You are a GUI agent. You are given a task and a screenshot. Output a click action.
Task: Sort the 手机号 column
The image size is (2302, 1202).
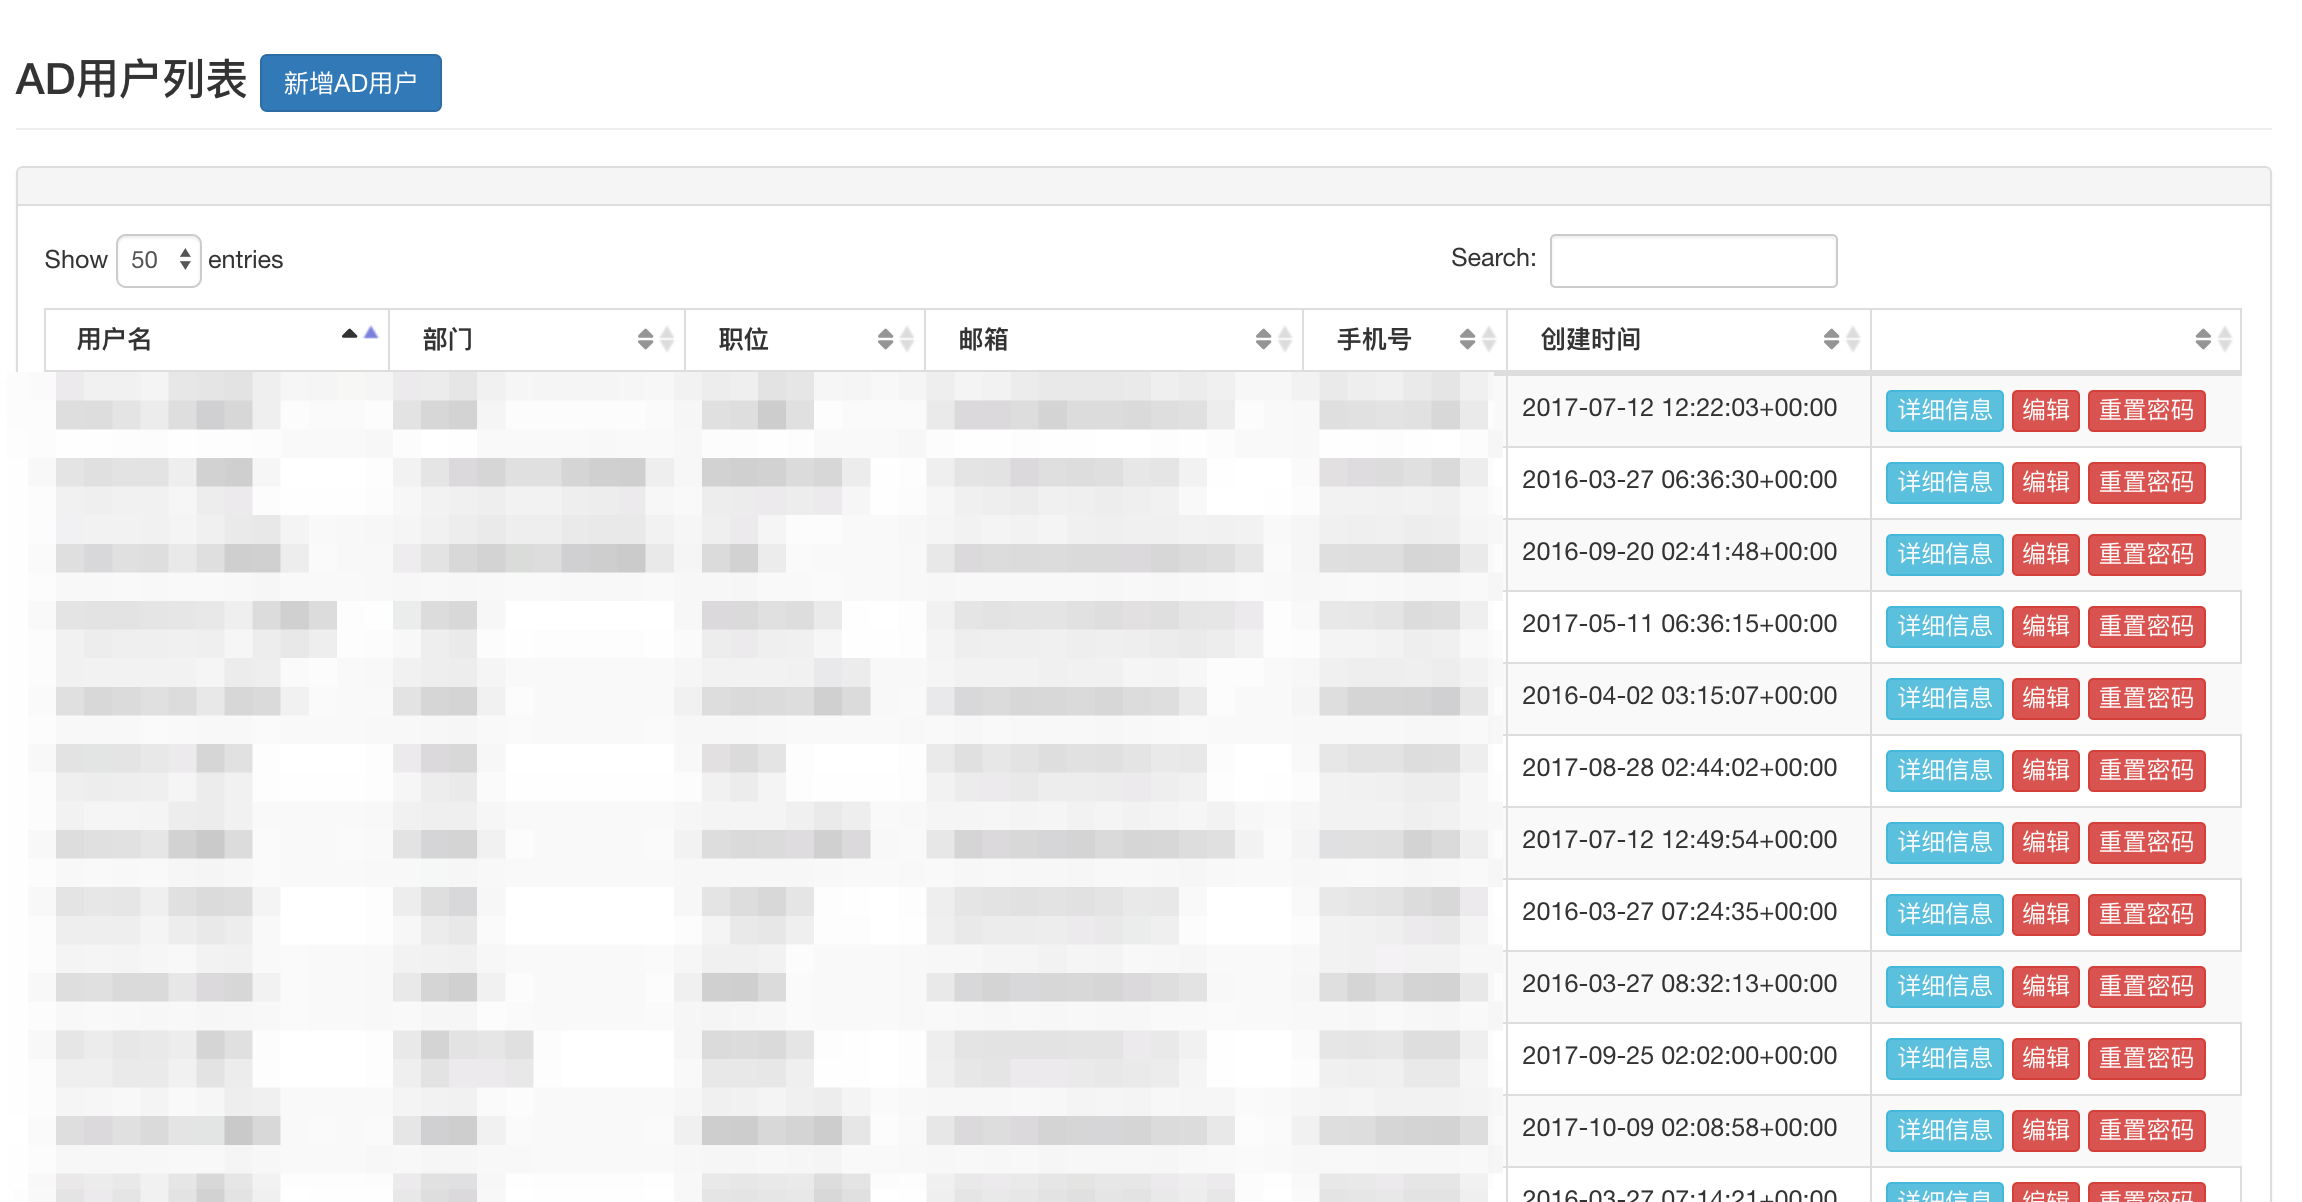click(1476, 340)
